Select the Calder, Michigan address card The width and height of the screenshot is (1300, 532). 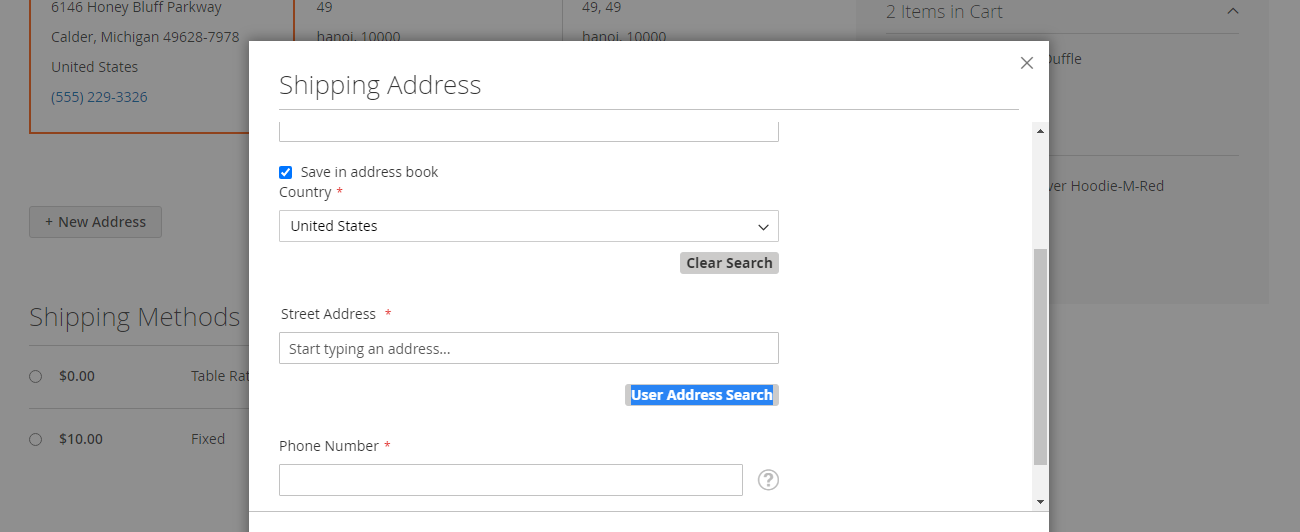point(145,37)
